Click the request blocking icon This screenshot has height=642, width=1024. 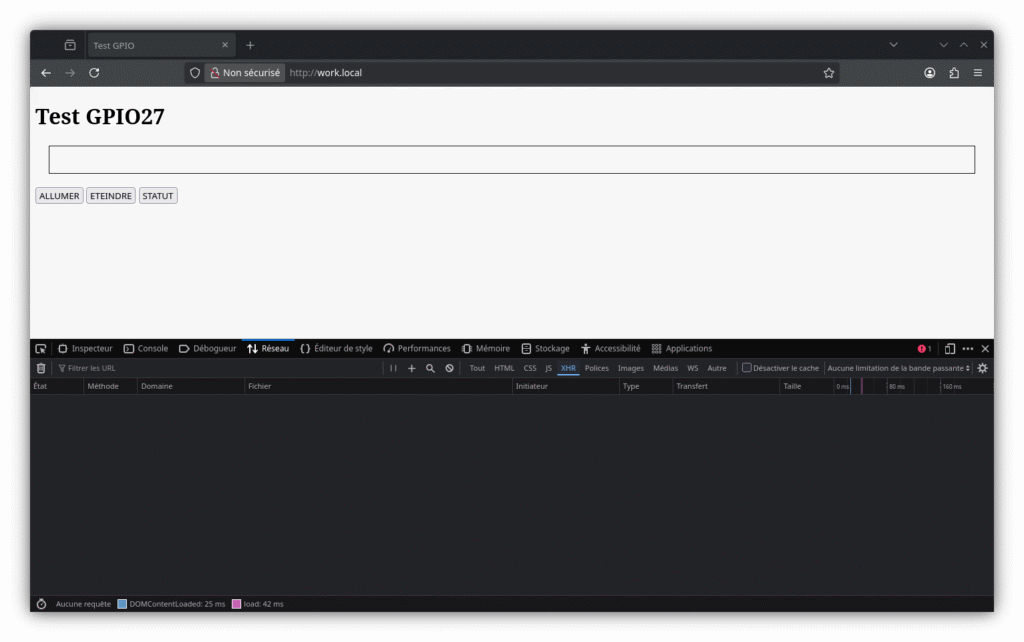click(x=449, y=368)
